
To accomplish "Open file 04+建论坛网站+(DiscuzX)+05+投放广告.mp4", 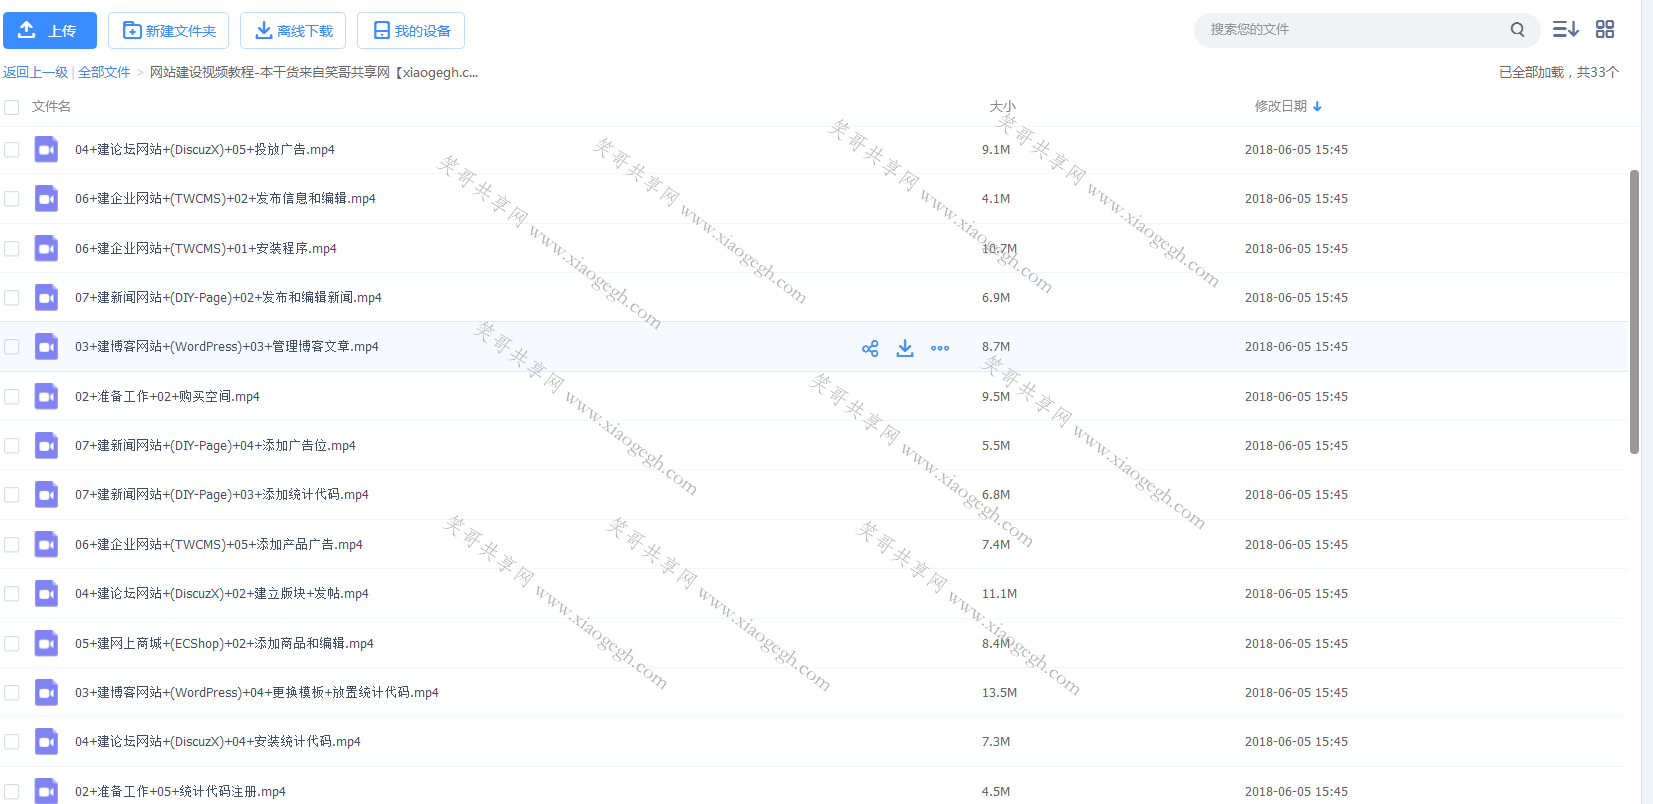I will coord(205,149).
